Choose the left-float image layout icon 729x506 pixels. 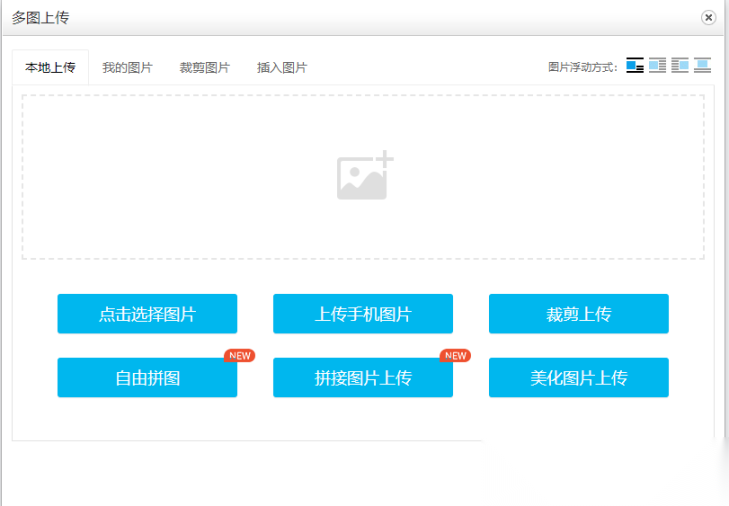pos(657,66)
